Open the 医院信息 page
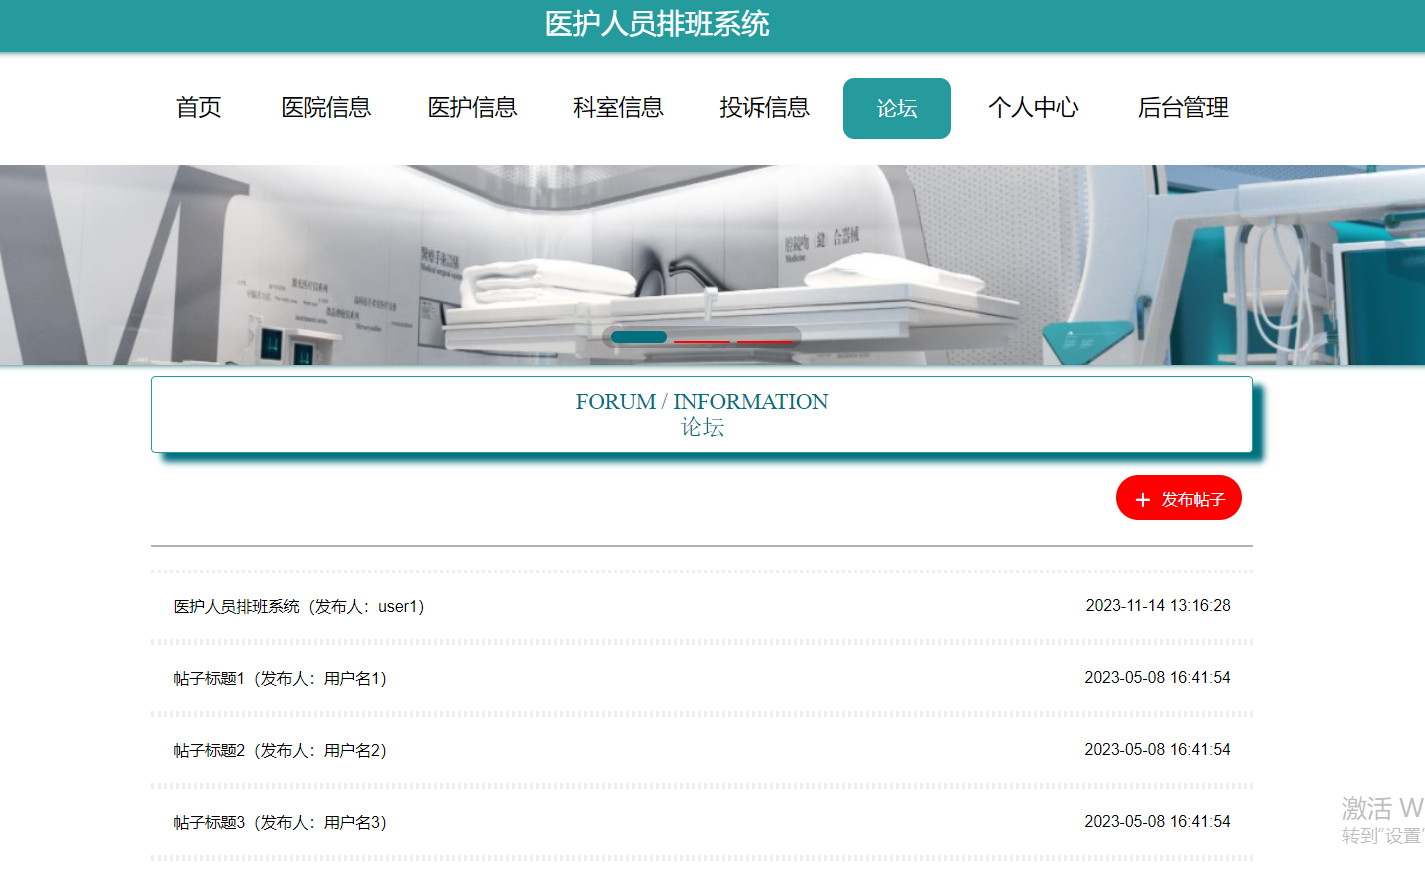The width and height of the screenshot is (1425, 887). tap(326, 108)
